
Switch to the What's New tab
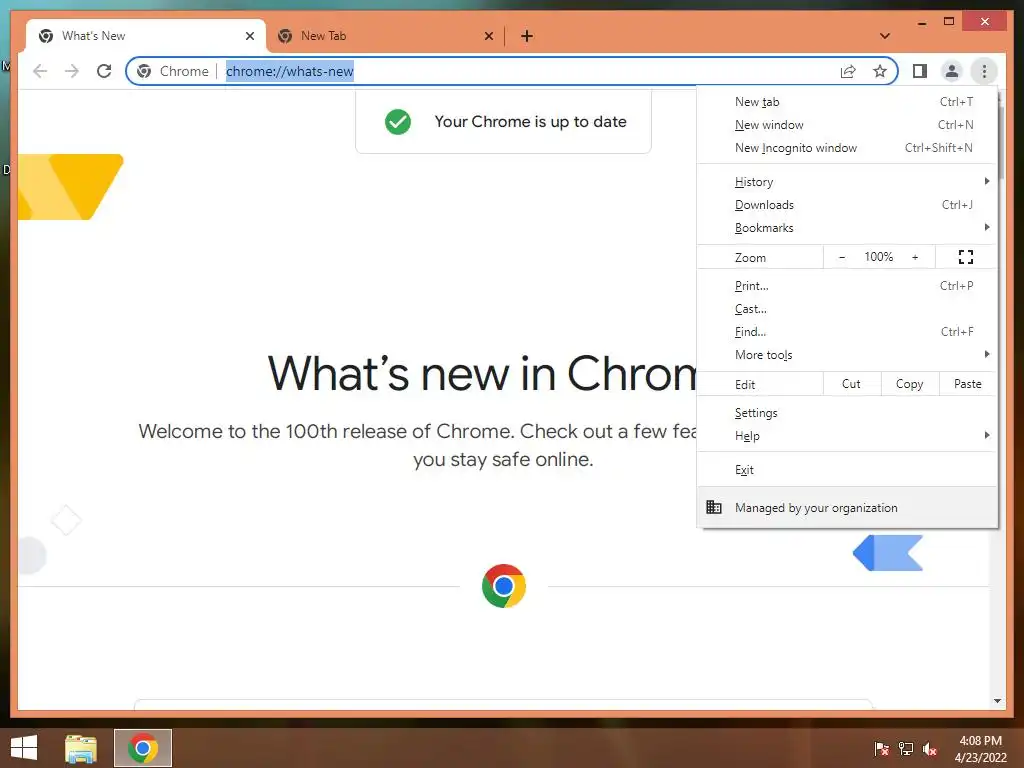tap(146, 36)
